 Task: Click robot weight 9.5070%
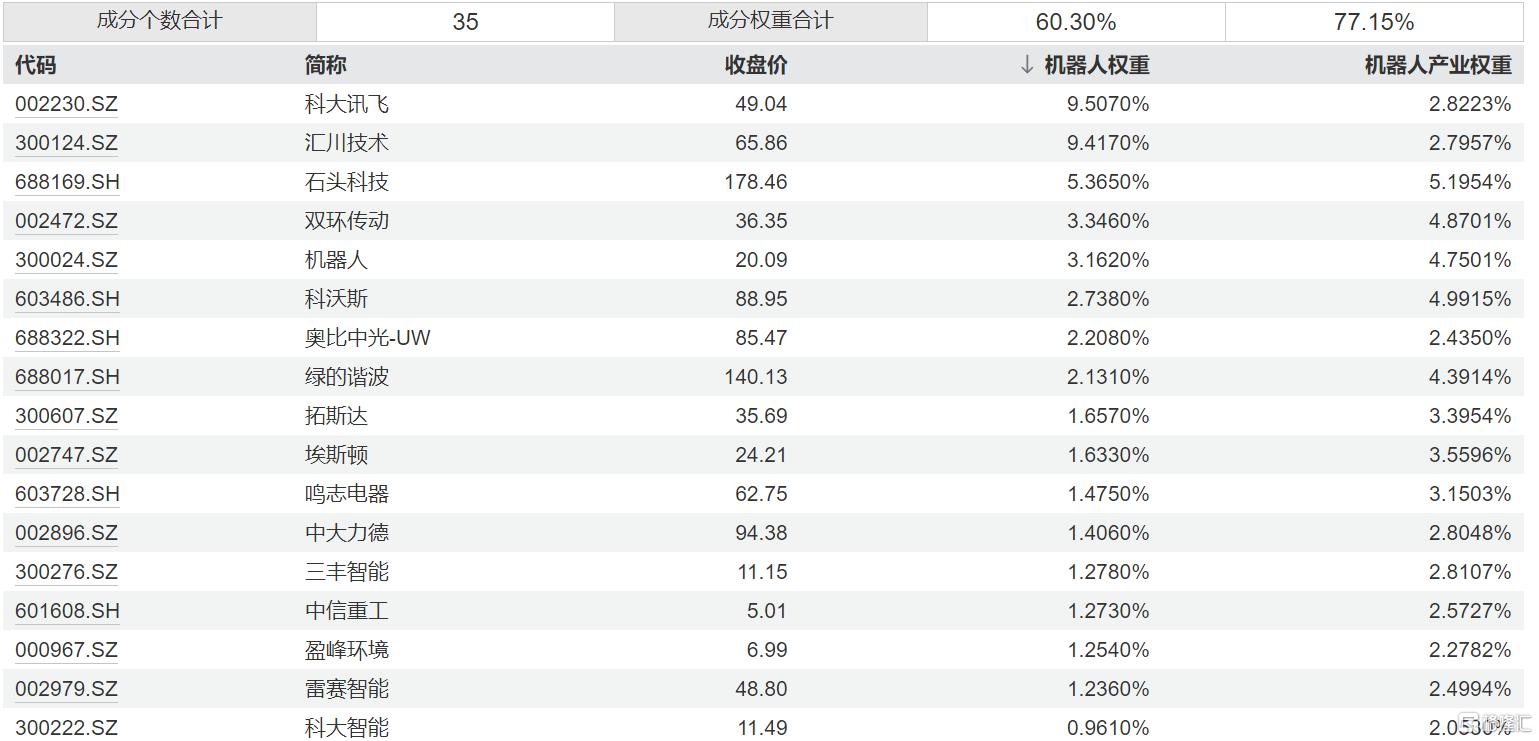pos(1108,104)
